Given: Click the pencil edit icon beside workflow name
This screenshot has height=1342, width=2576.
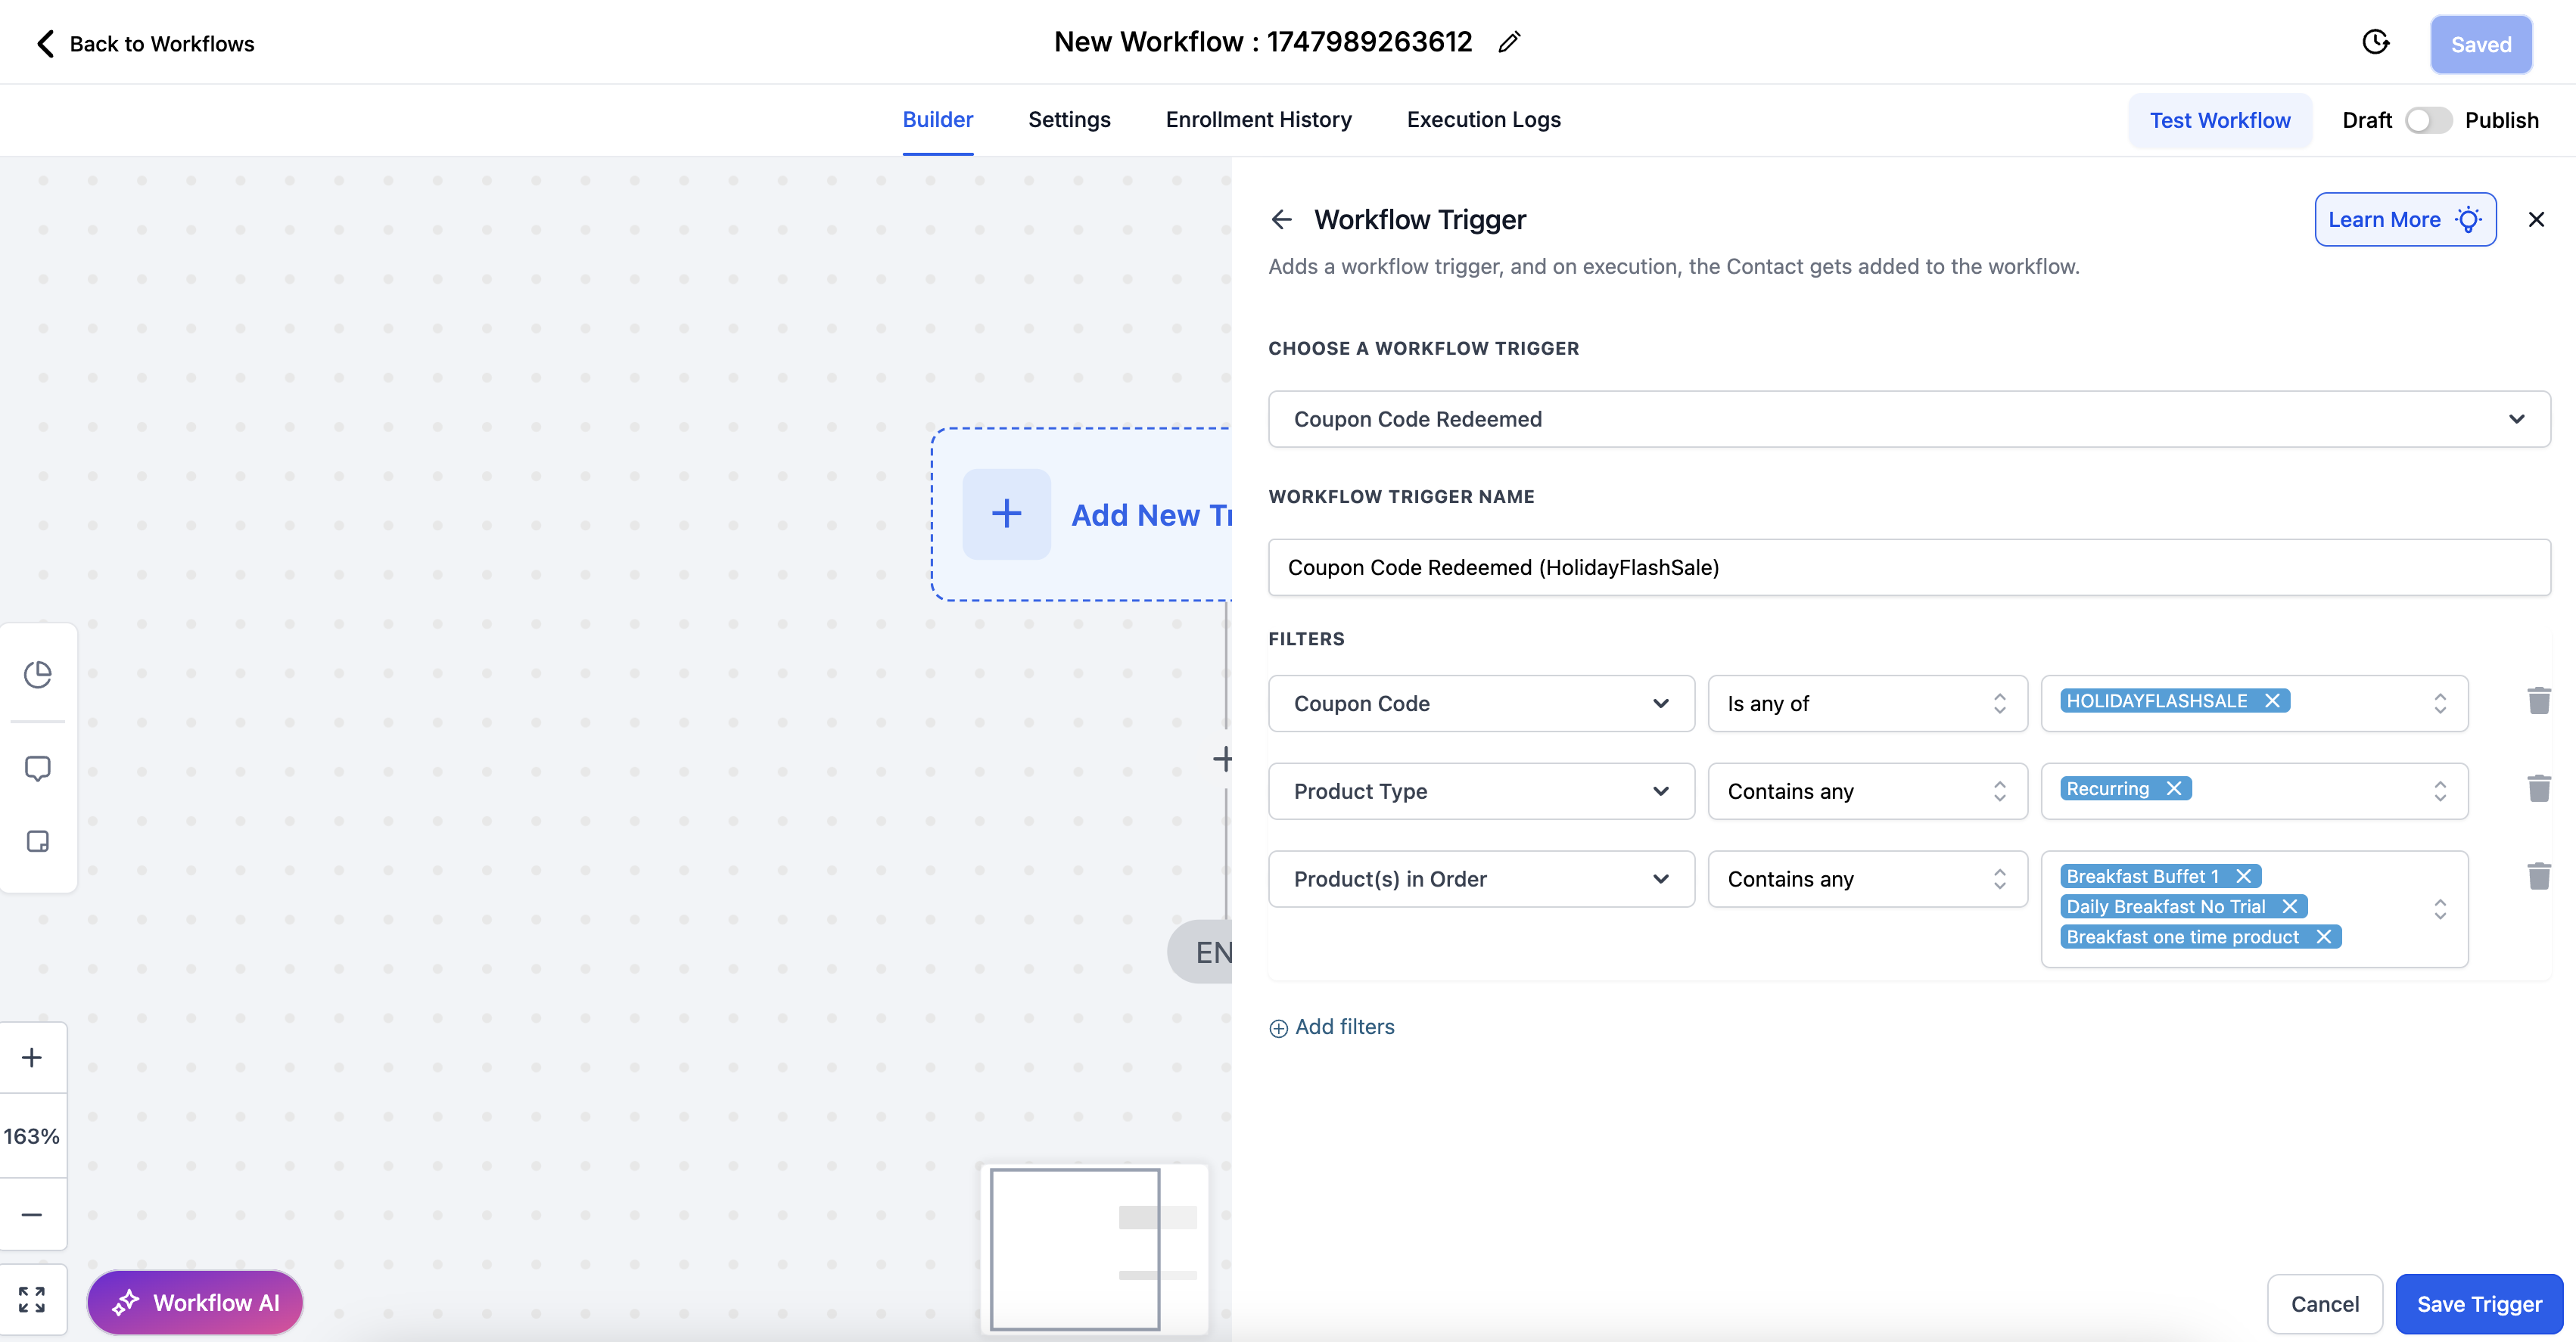Looking at the screenshot, I should [x=1509, y=42].
